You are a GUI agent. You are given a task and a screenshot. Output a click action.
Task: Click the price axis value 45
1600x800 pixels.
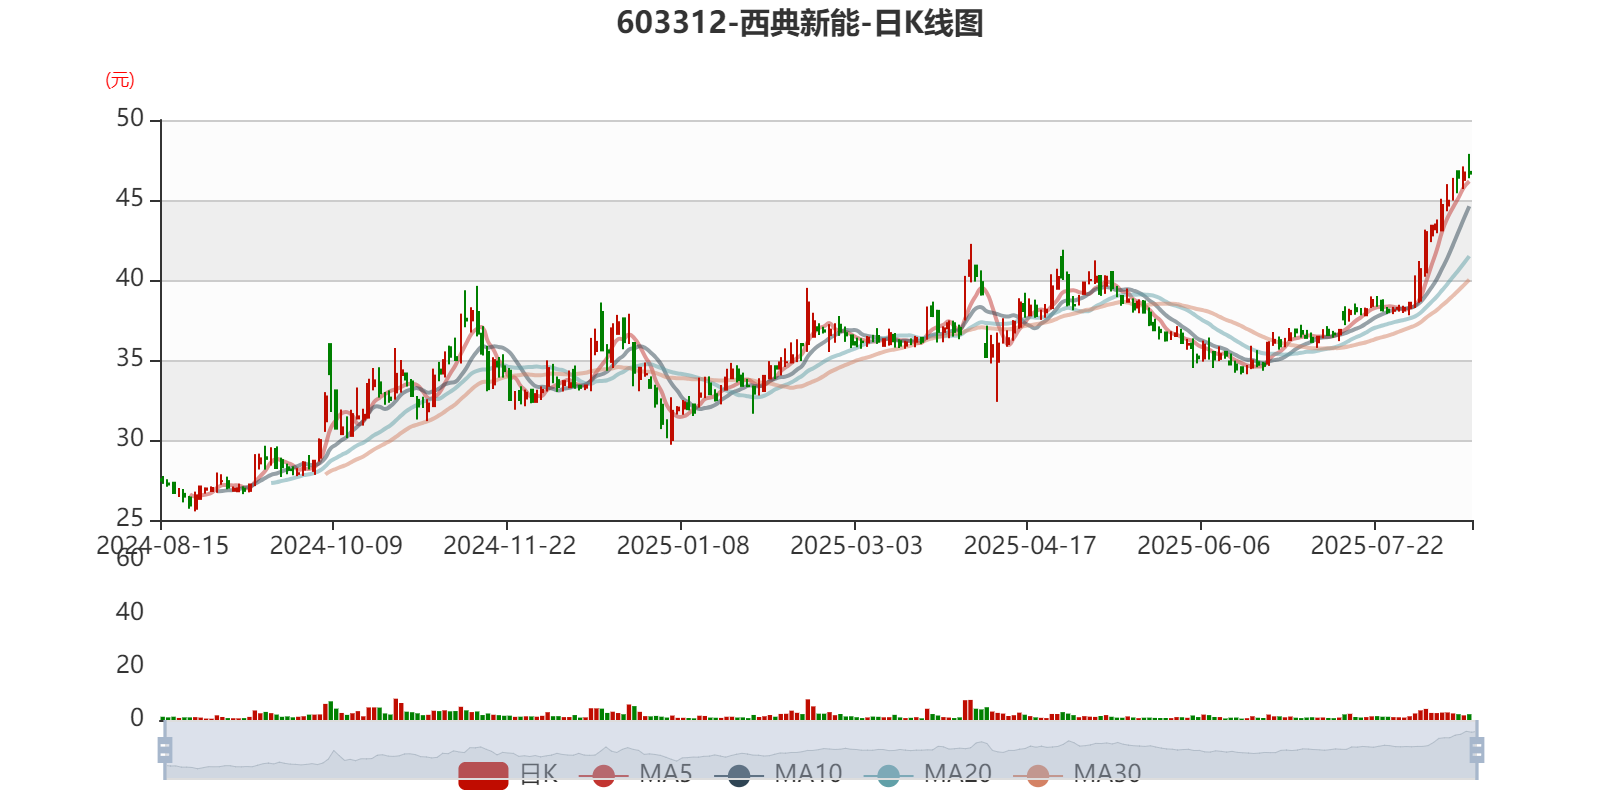point(130,199)
